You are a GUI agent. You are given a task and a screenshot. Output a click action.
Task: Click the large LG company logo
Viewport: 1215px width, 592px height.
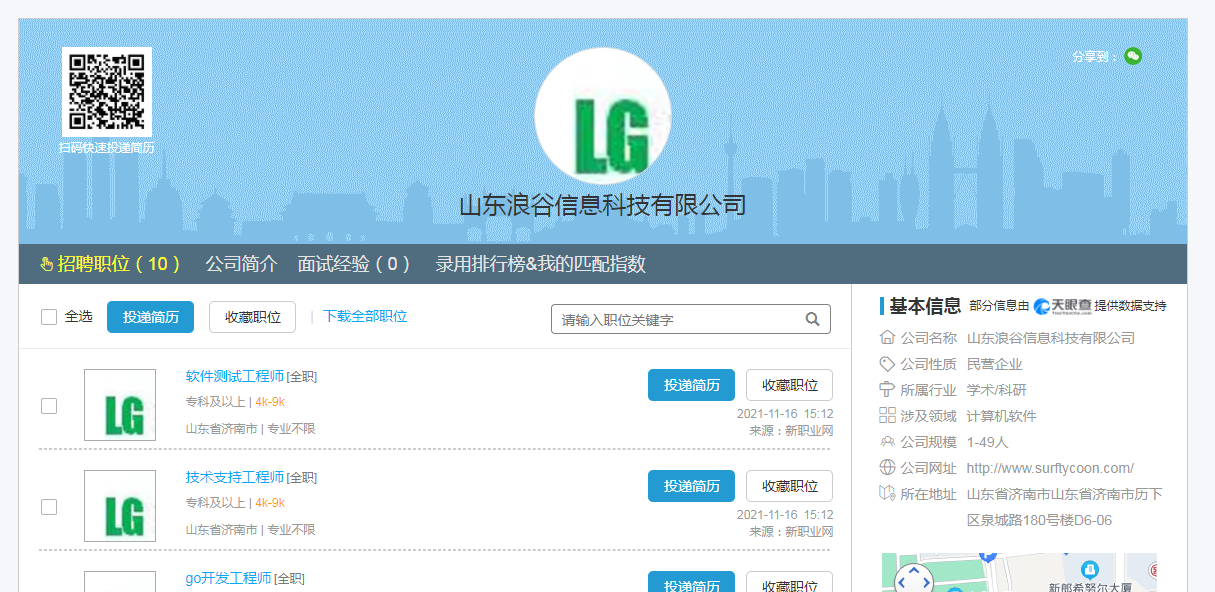click(x=602, y=116)
